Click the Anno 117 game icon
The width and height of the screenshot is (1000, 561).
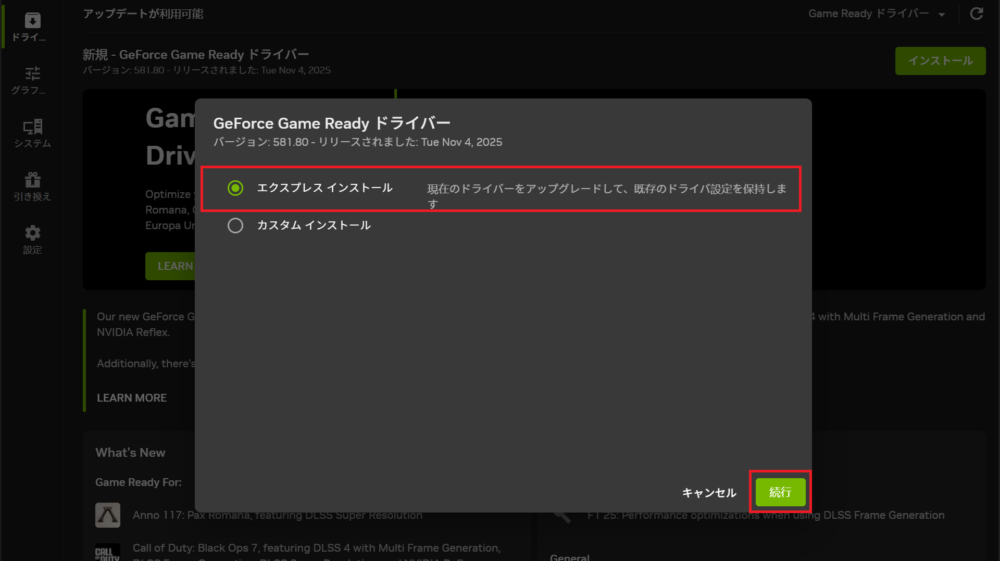108,515
